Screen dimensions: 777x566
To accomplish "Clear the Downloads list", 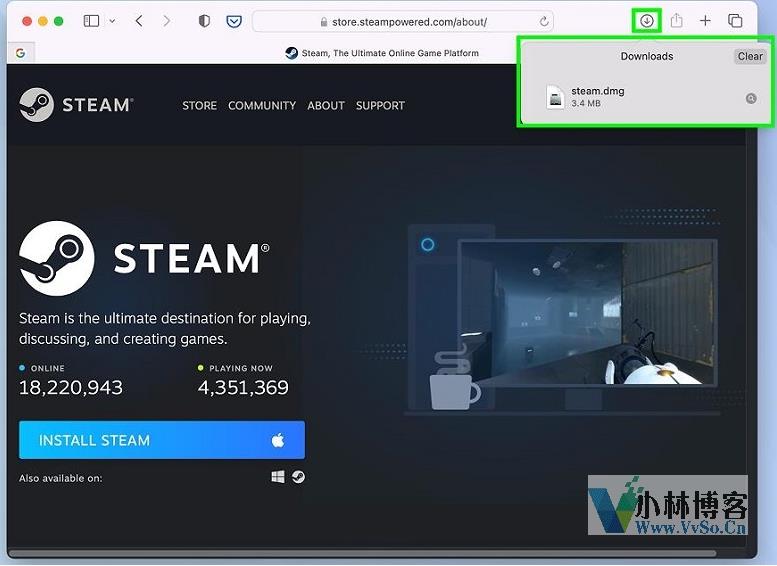I will tap(750, 57).
